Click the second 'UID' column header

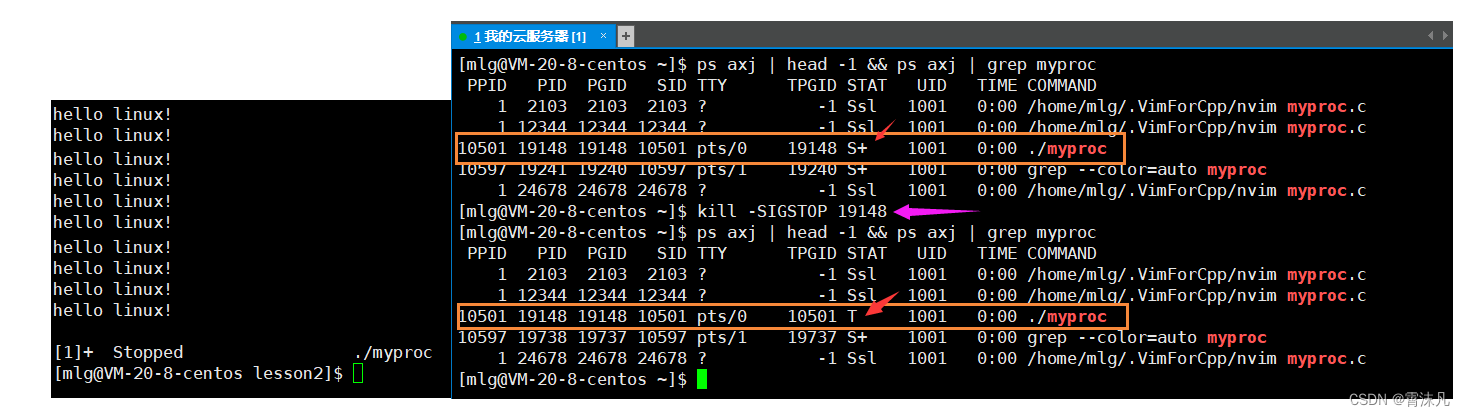tap(932, 253)
